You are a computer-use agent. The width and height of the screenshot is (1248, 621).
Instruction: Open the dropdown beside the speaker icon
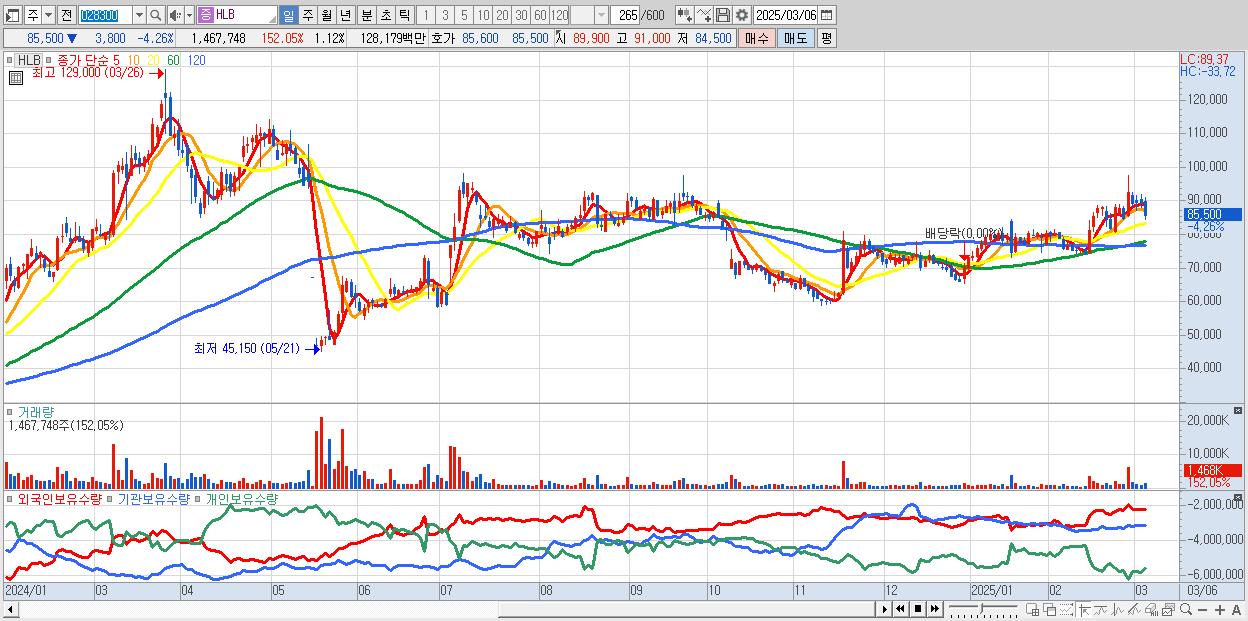tap(189, 15)
